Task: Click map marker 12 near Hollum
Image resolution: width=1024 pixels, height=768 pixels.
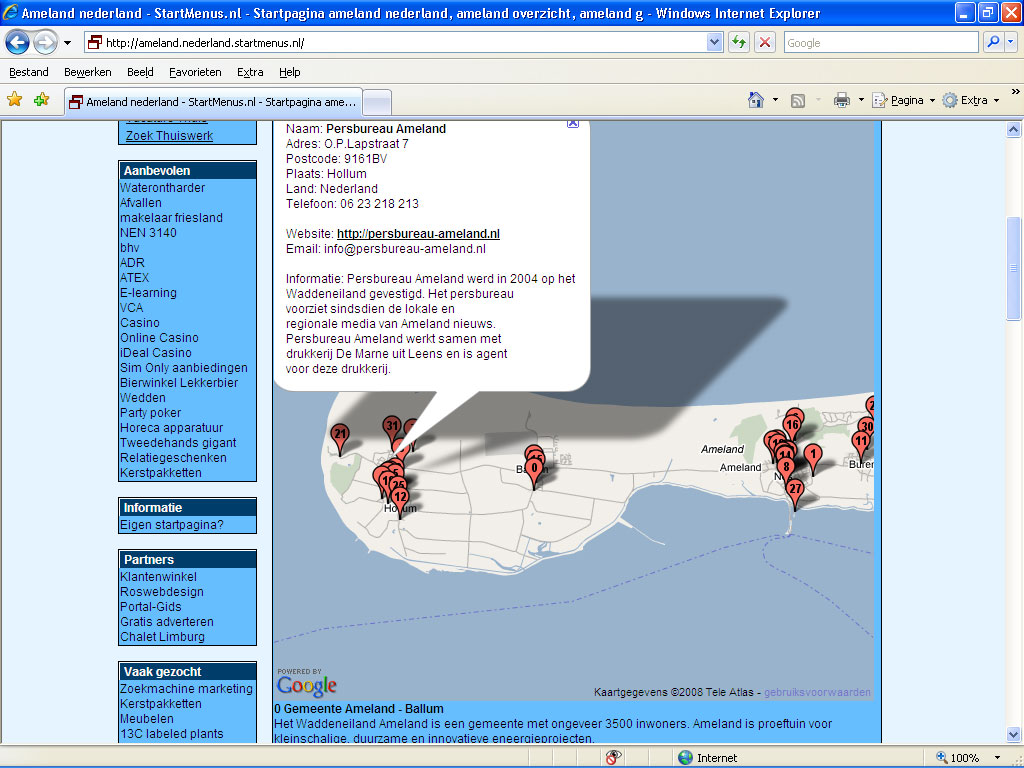Action: tap(400, 498)
